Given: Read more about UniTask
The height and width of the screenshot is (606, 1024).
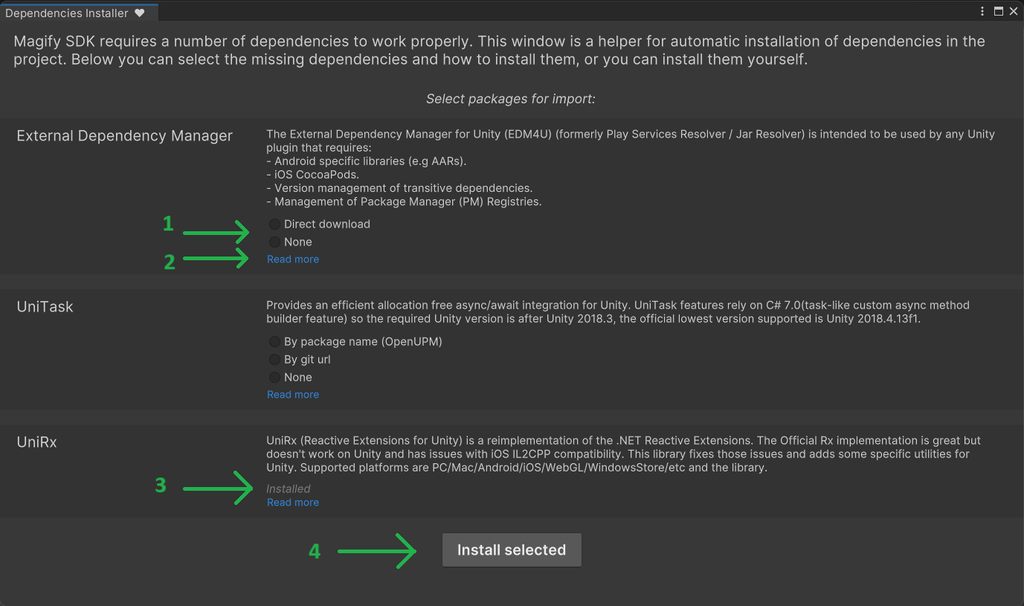Looking at the screenshot, I should pyautogui.click(x=292, y=394).
